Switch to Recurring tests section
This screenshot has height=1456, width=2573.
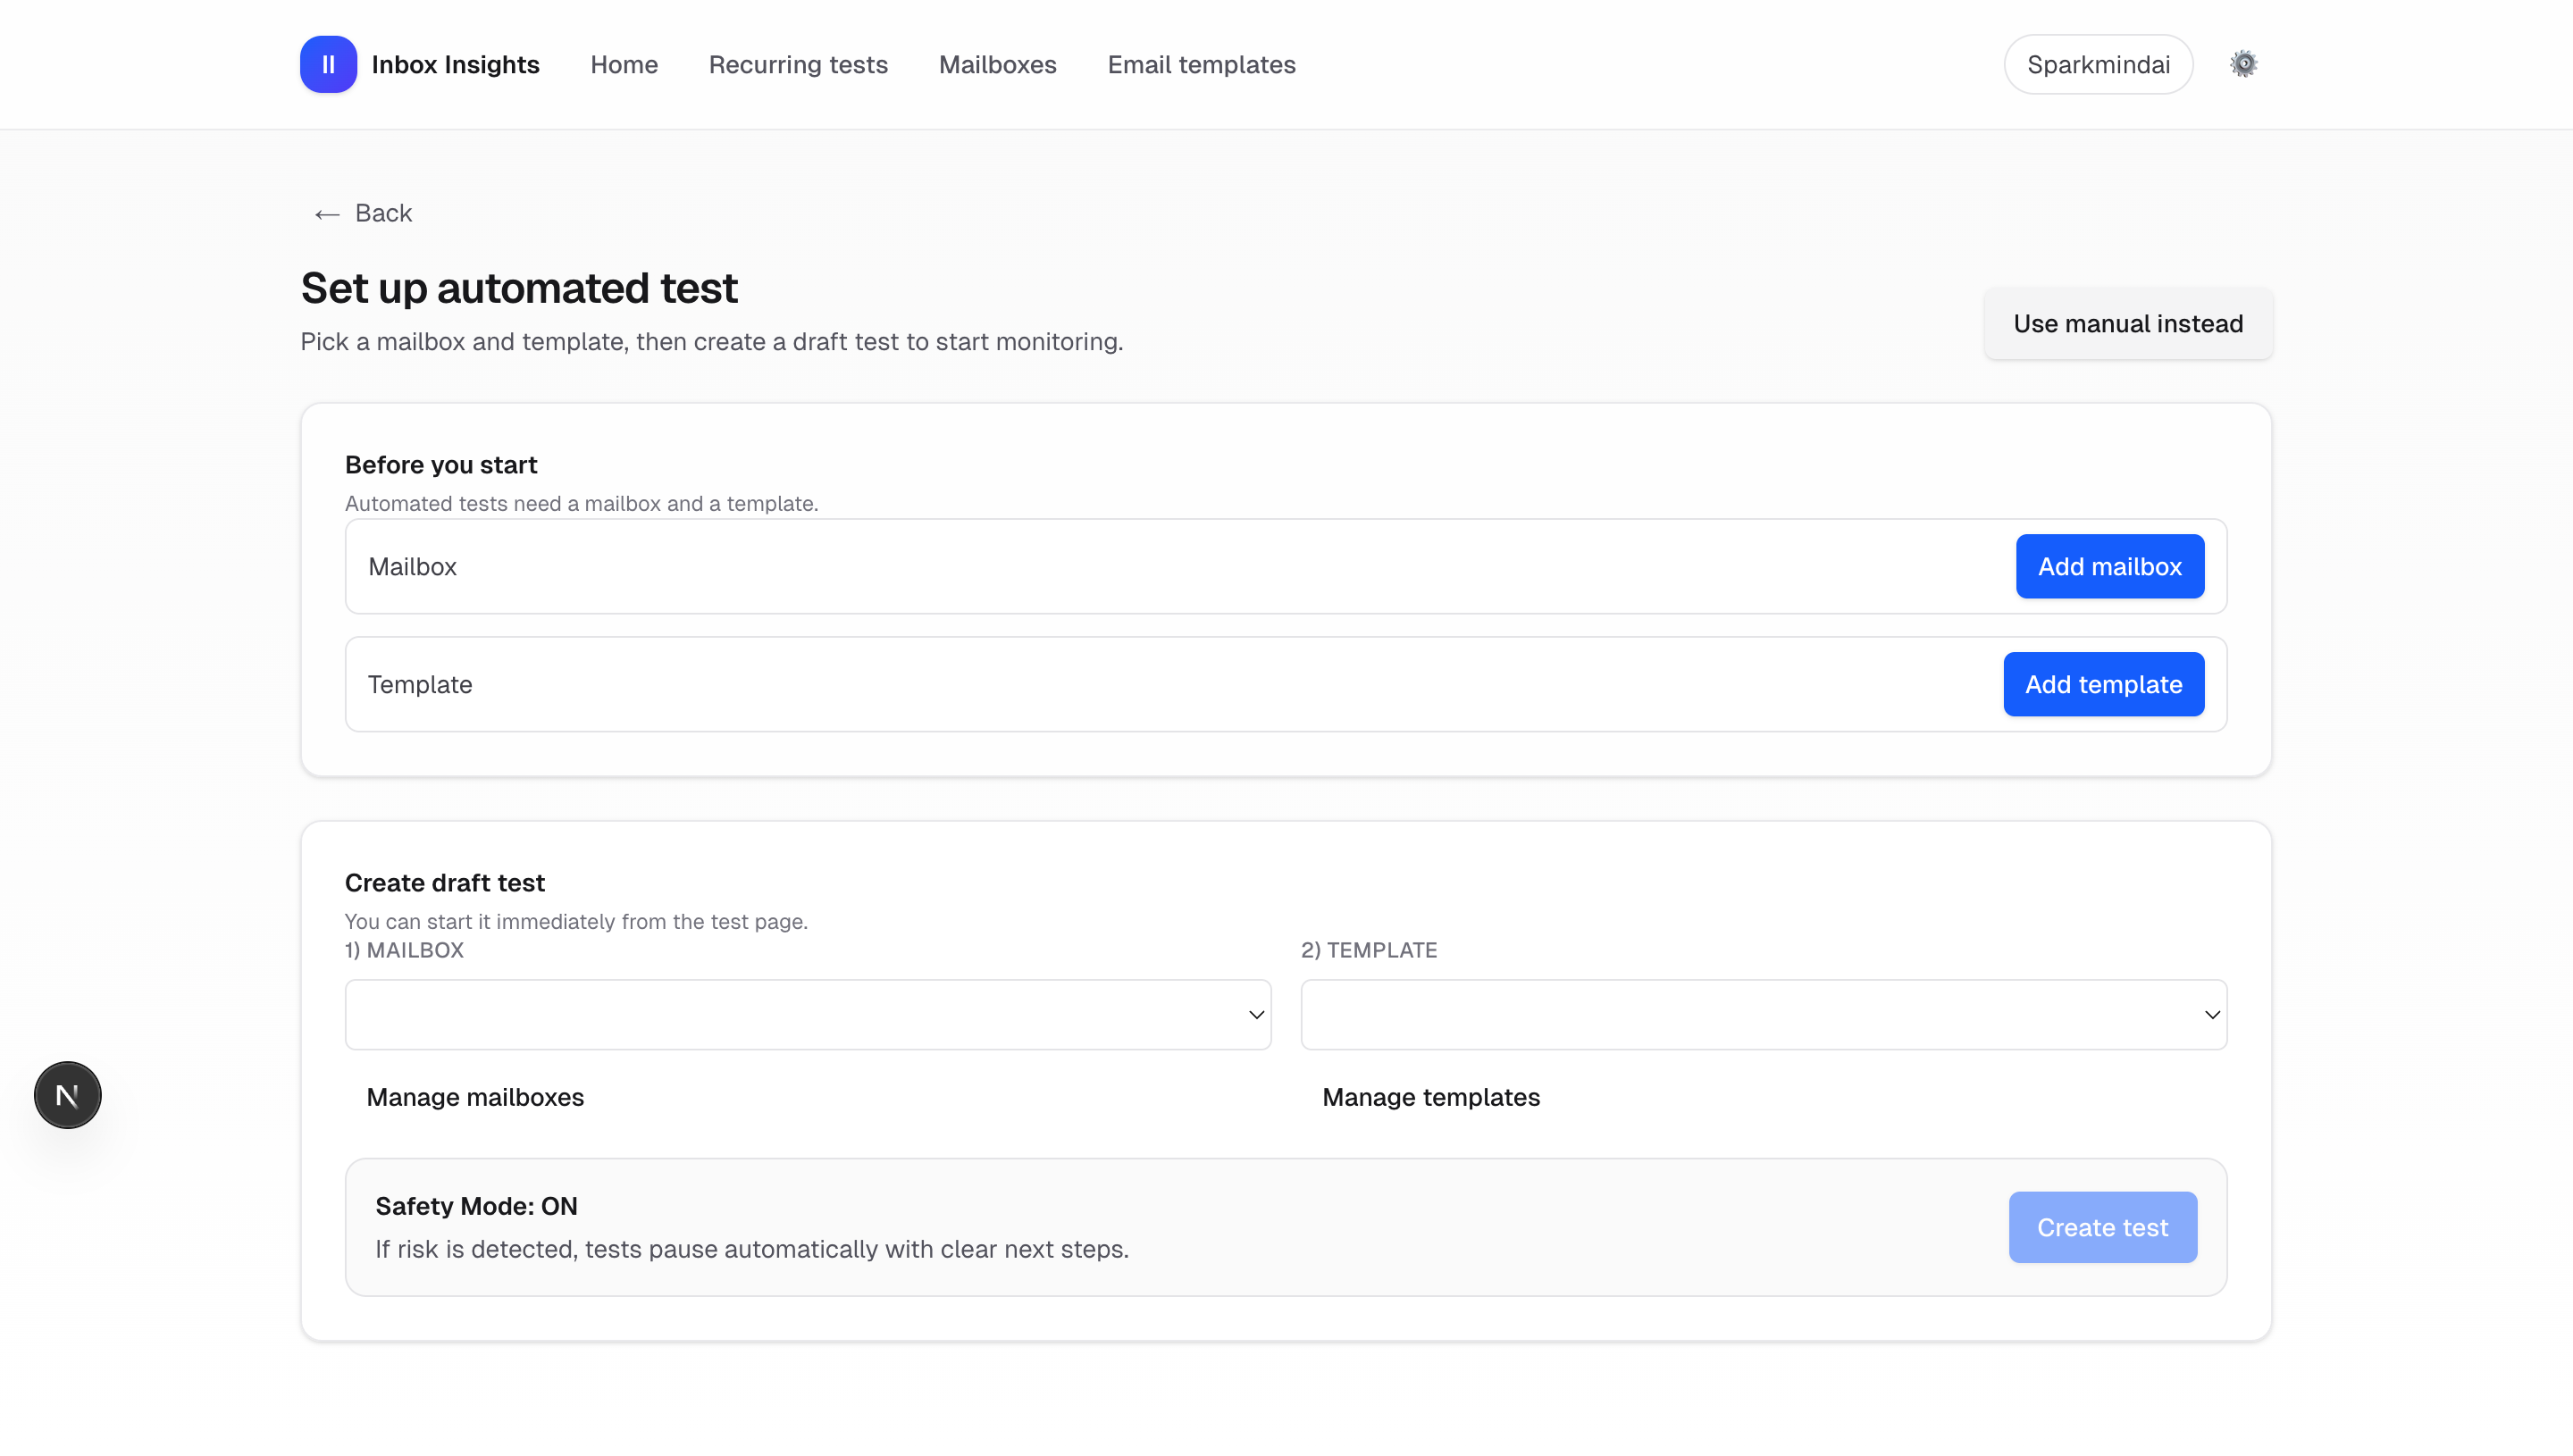(x=798, y=64)
